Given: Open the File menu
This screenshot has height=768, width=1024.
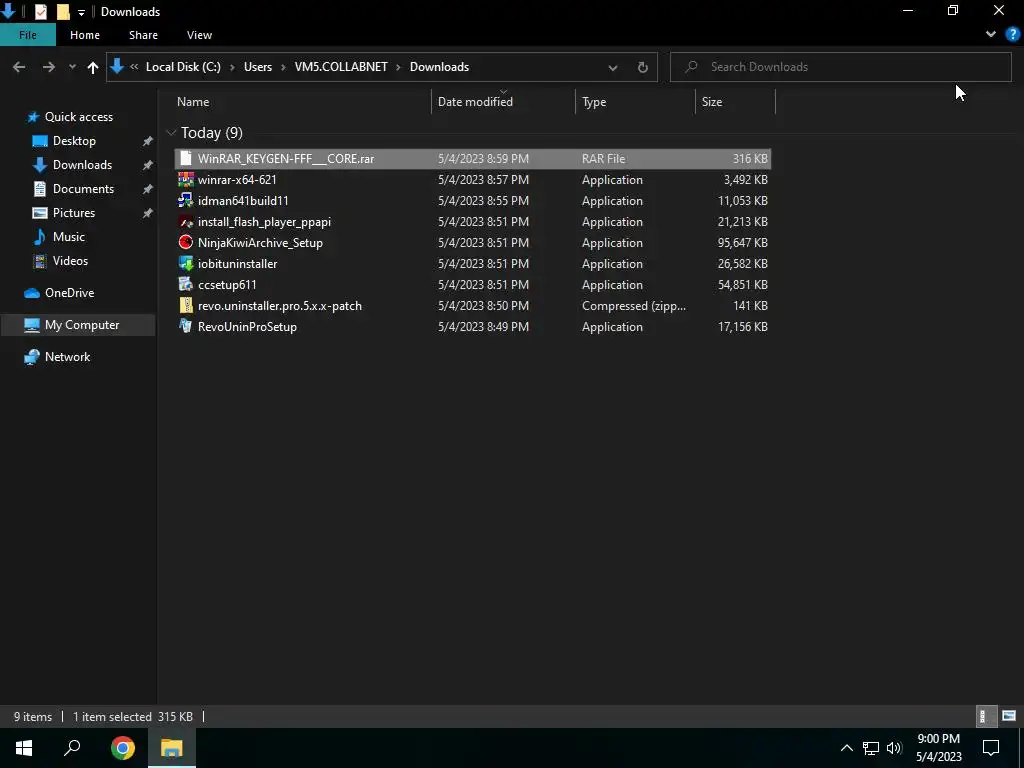Looking at the screenshot, I should pos(28,35).
